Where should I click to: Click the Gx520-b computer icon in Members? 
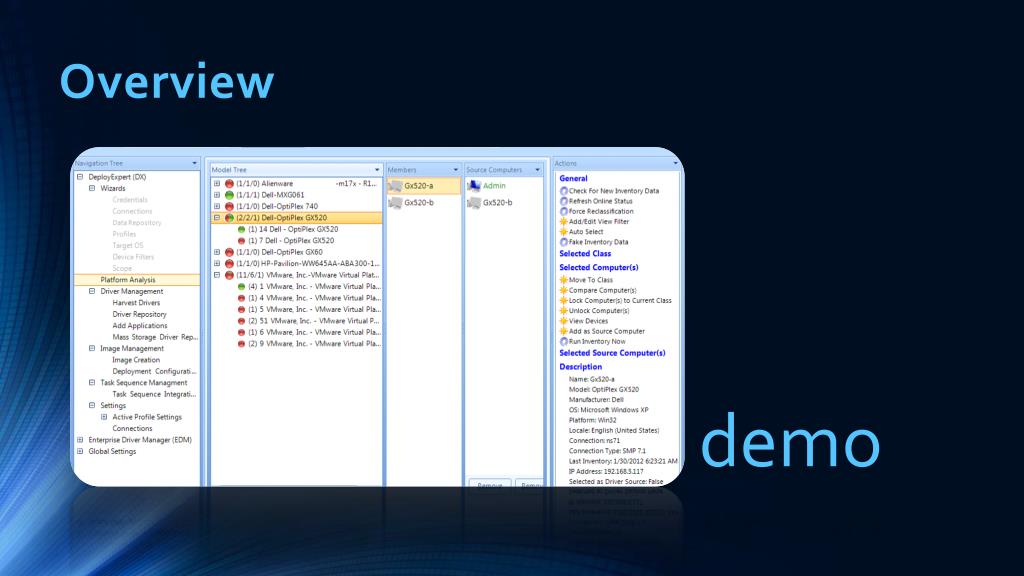(x=395, y=203)
